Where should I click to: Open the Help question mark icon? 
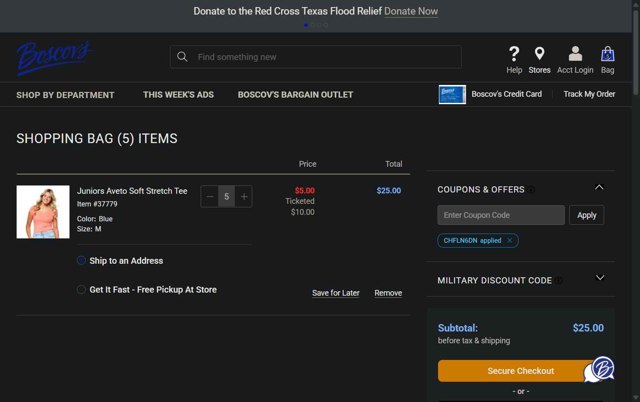514,53
